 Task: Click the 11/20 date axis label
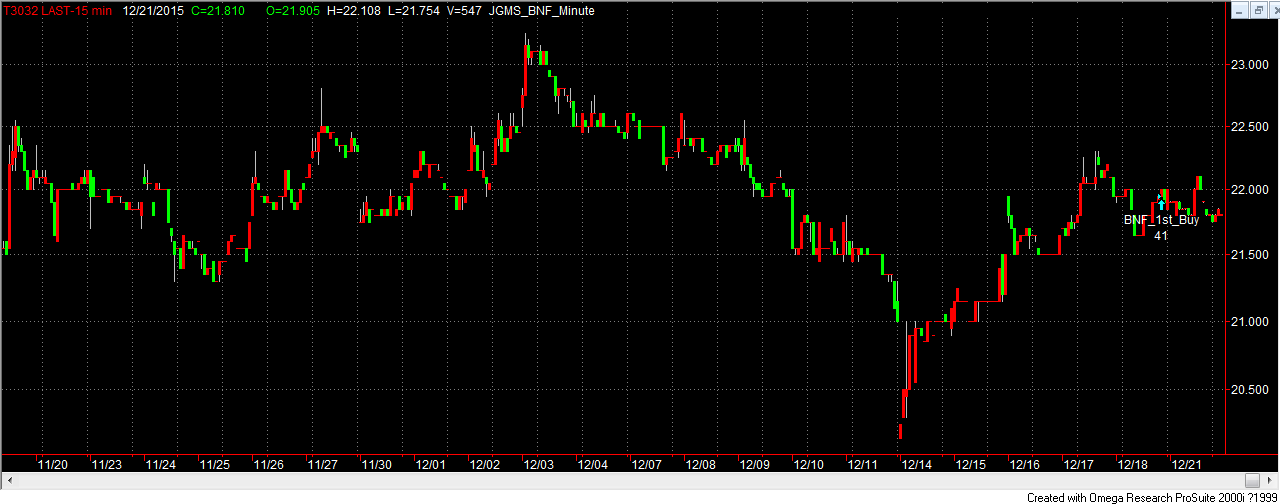point(53,464)
